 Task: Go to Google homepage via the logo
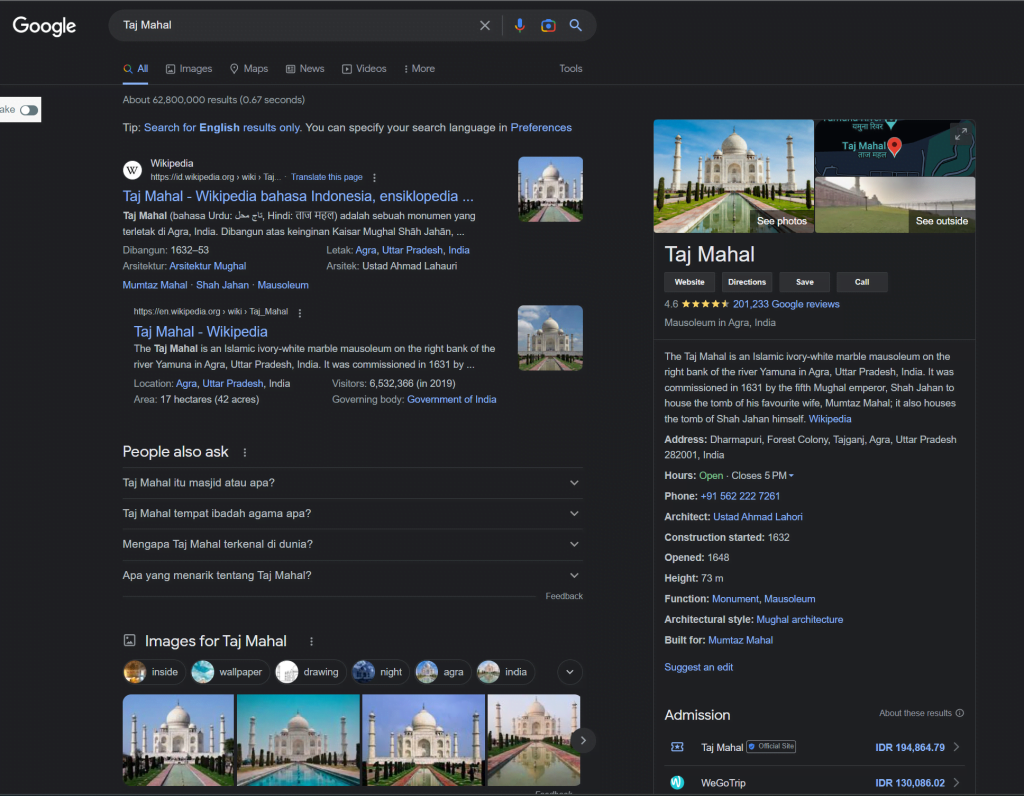point(44,26)
